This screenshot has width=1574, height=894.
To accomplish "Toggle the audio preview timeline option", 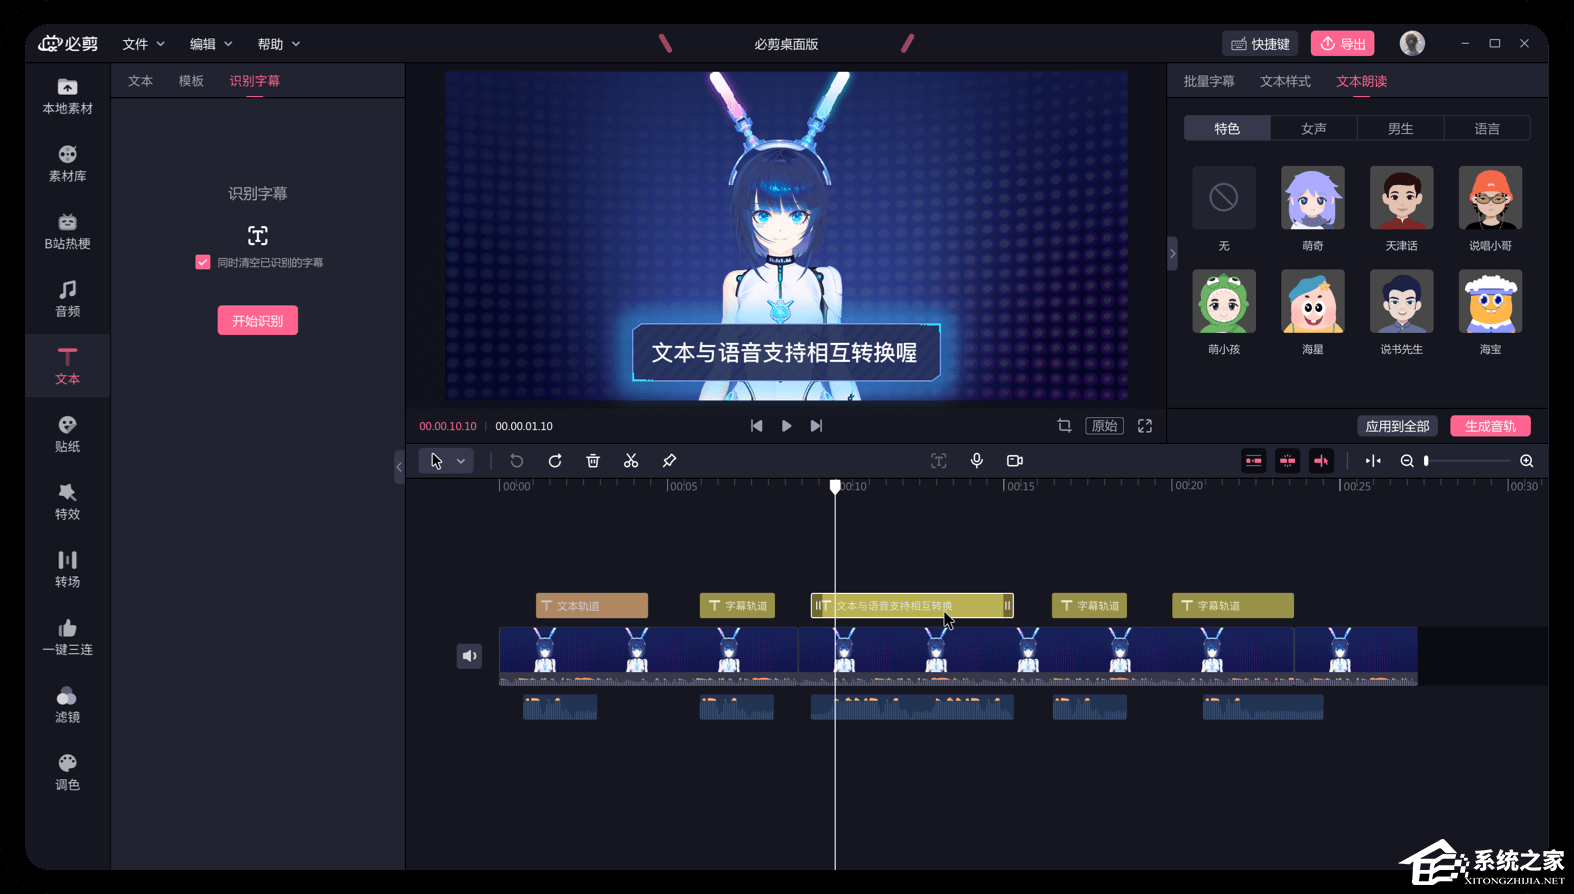I will 1321,461.
